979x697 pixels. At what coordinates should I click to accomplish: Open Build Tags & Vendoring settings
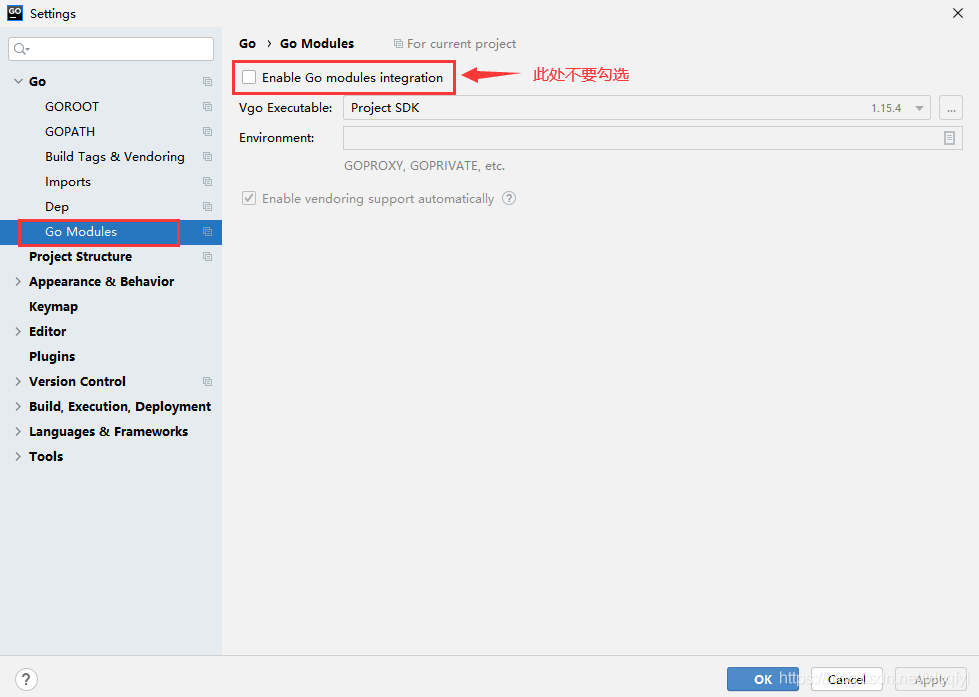(115, 157)
